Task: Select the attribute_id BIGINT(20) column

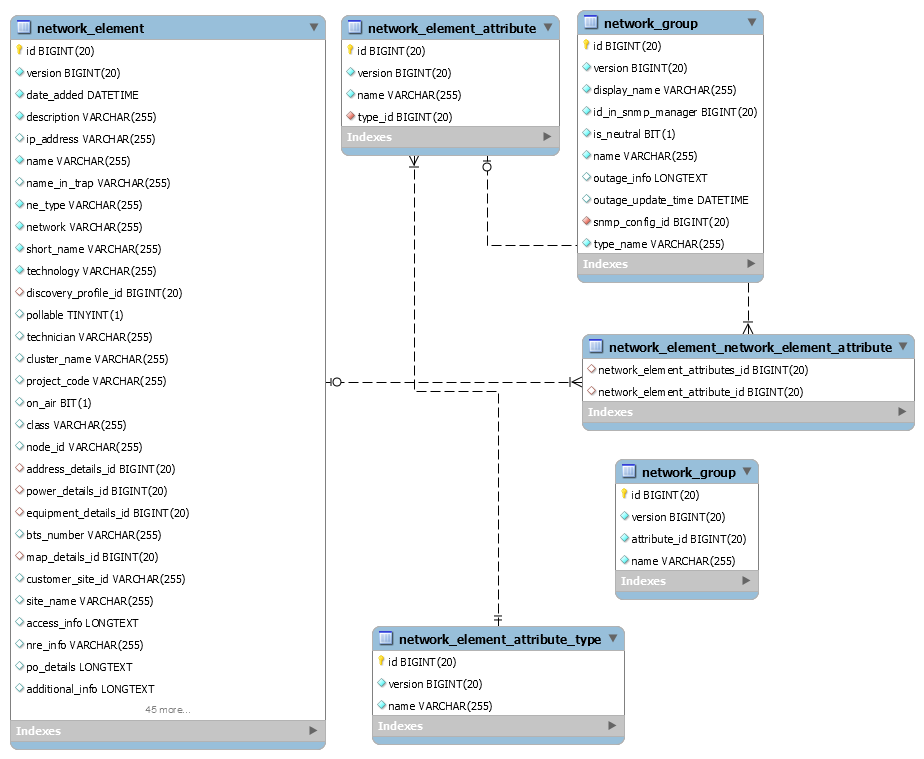Action: (688, 539)
